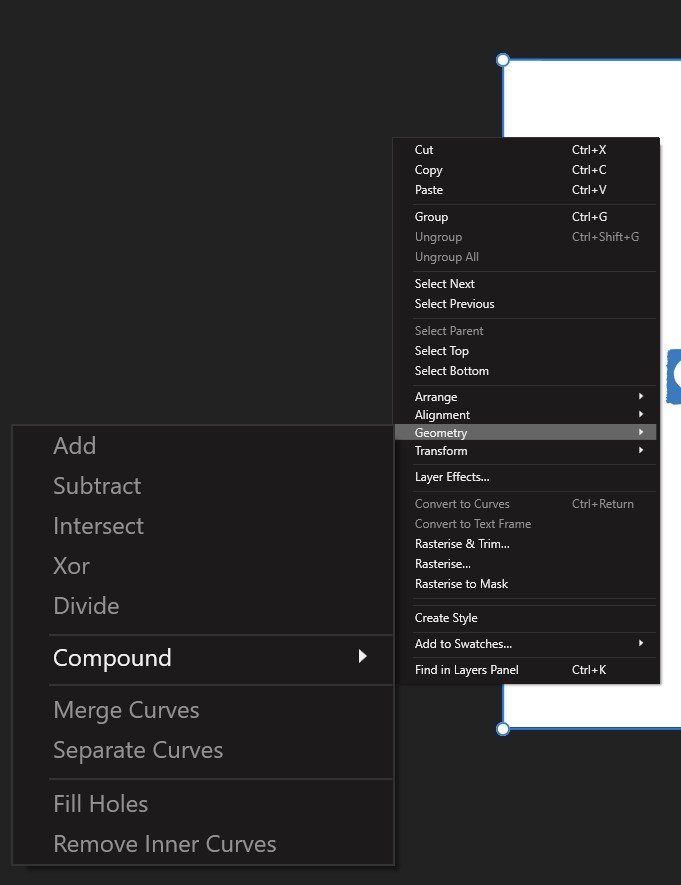Expand the Arrange submenu arrow
This screenshot has height=885, width=681.
[x=641, y=396]
